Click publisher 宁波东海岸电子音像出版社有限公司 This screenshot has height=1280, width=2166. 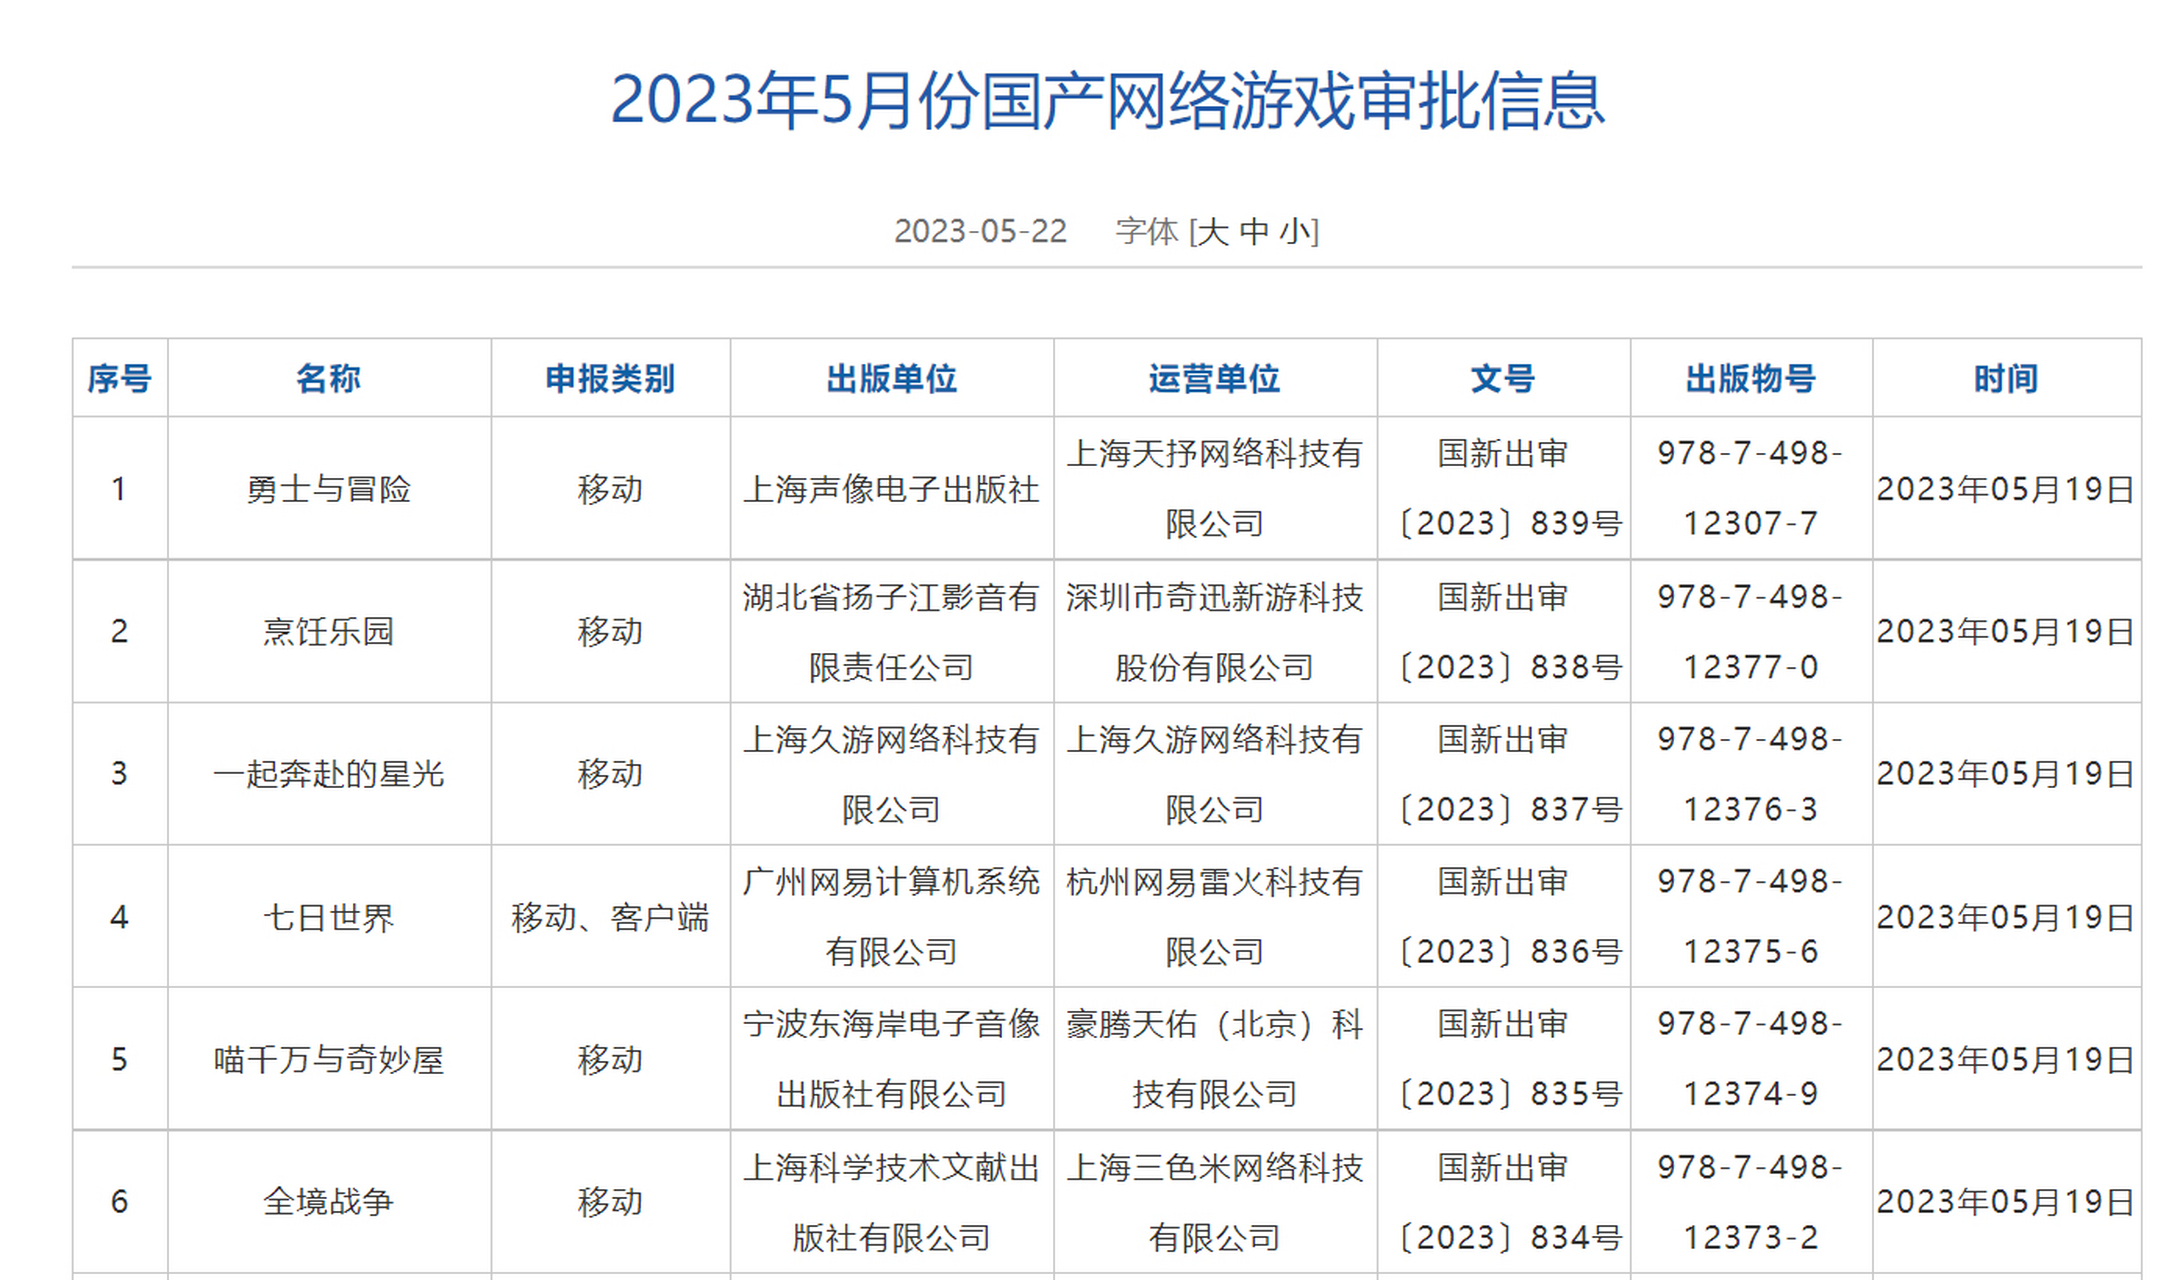click(x=891, y=1060)
